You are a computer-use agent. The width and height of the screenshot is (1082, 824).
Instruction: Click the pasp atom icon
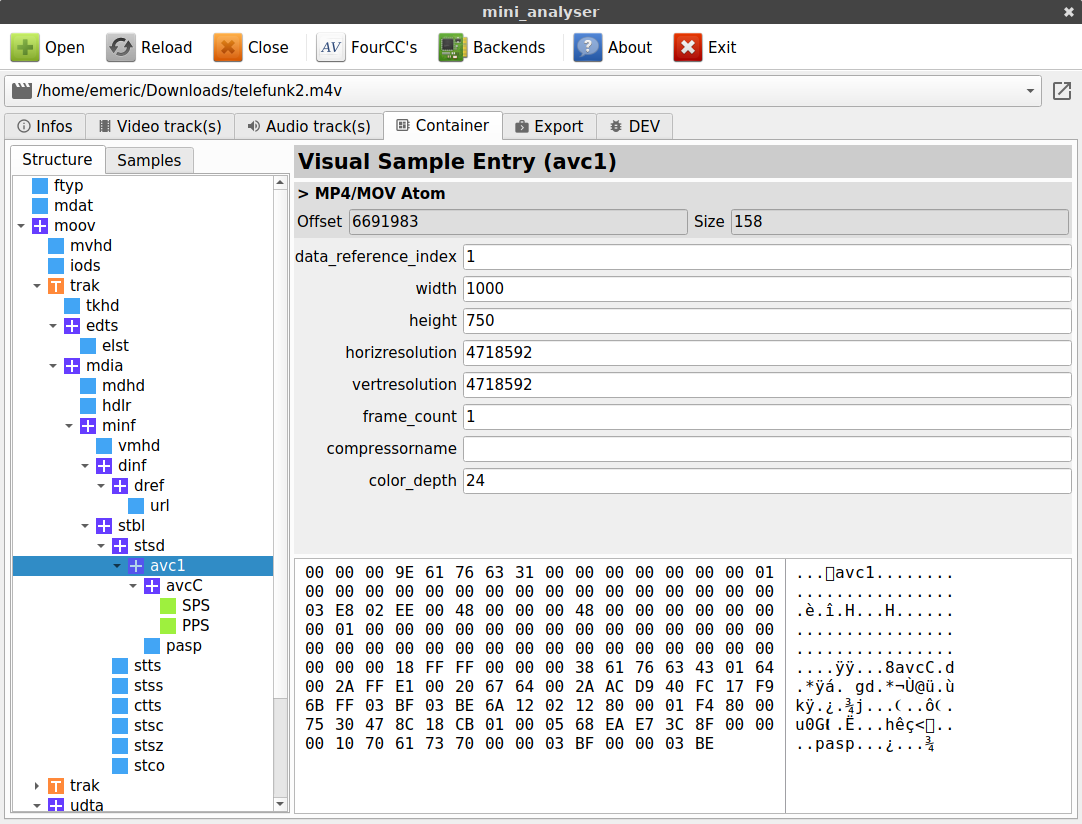click(152, 646)
